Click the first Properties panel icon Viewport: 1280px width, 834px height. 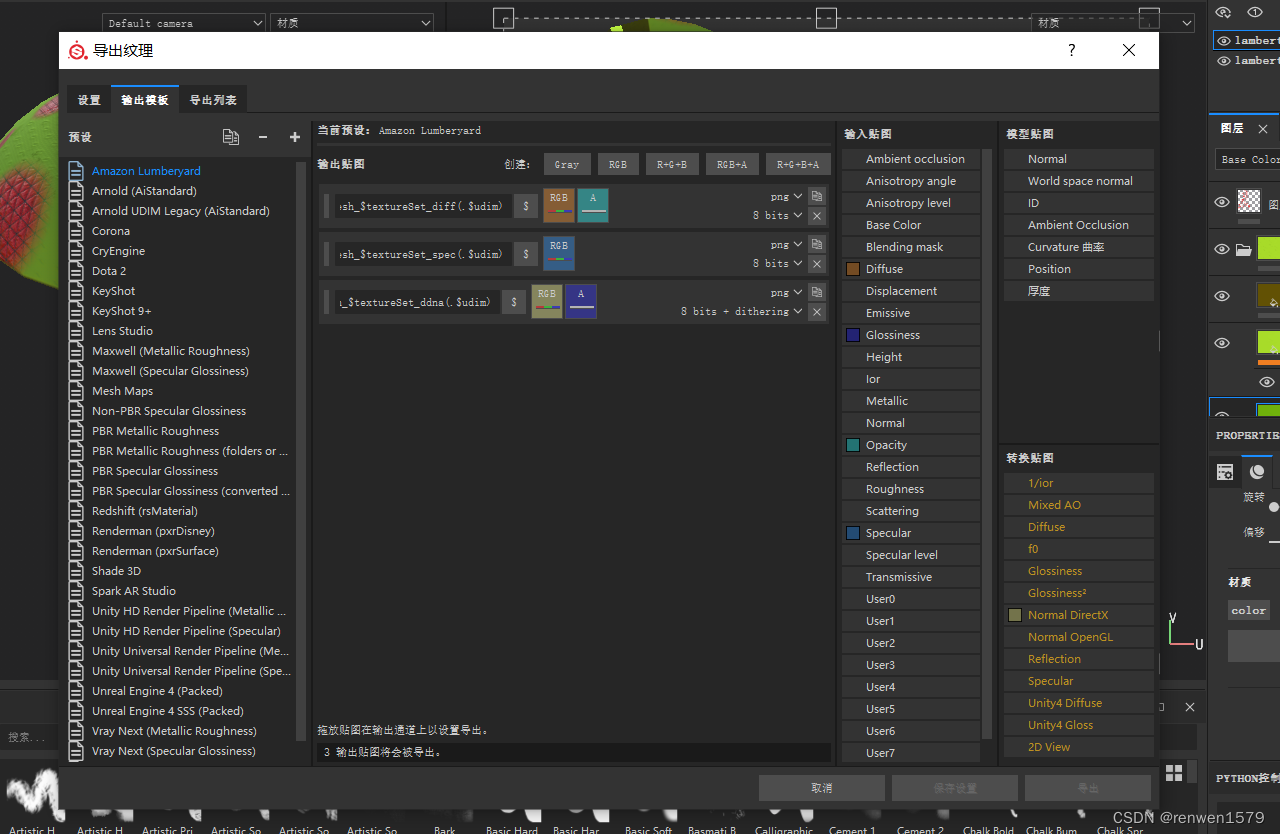tap(1225, 472)
